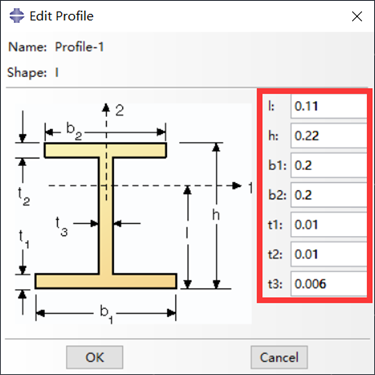Click the b2 dimension label in diagram
375x375 pixels.
tap(74, 131)
